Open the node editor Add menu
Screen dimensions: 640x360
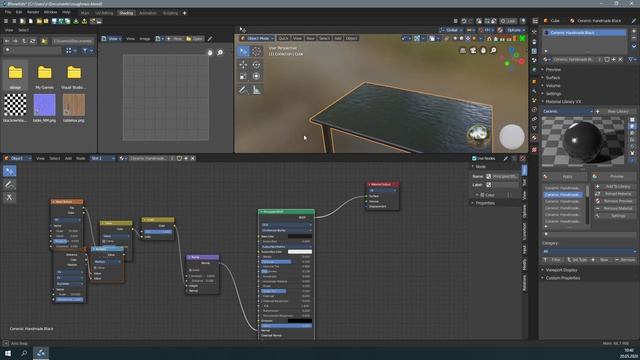(x=68, y=158)
